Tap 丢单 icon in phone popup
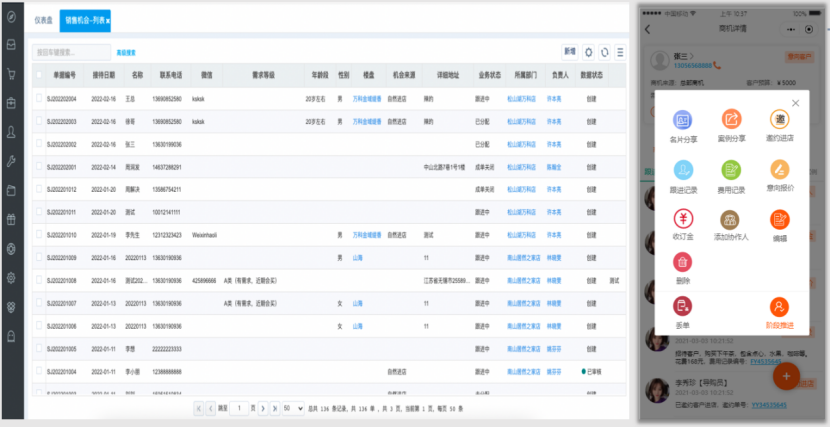Image resolution: width=830 pixels, height=427 pixels. coord(682,306)
